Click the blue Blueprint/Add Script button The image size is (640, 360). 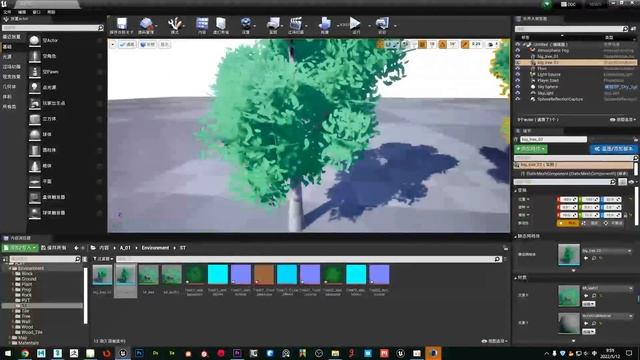(x=614, y=149)
